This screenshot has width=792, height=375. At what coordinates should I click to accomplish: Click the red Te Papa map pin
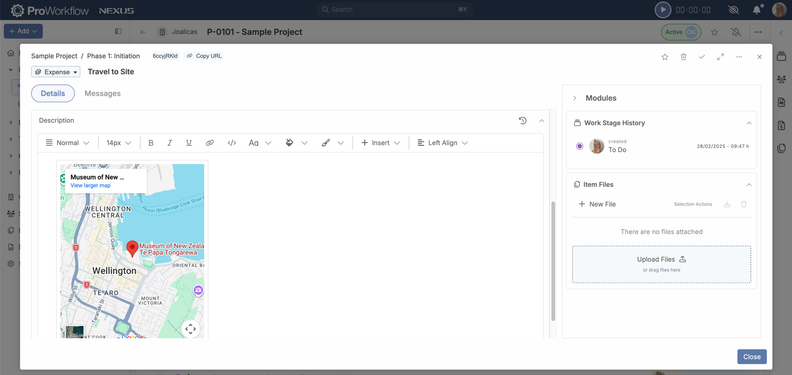pos(132,248)
